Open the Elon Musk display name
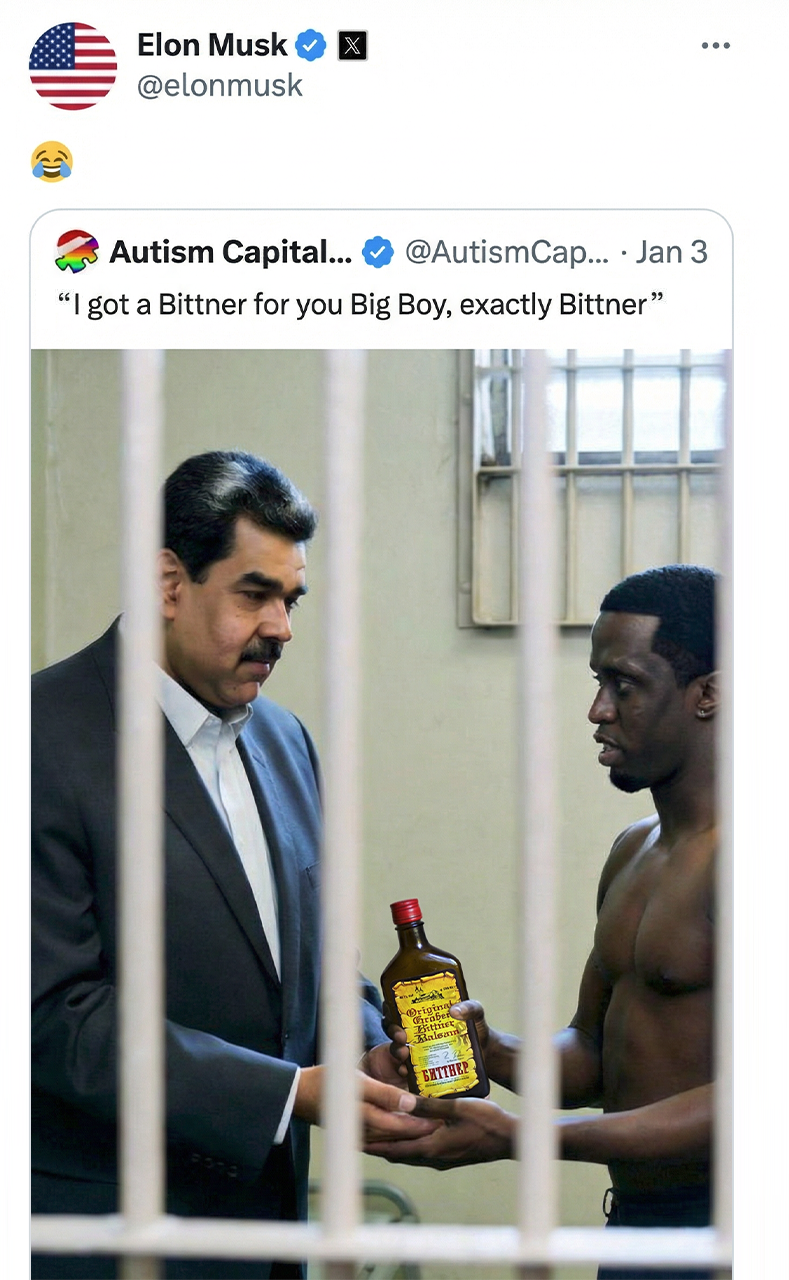The height and width of the screenshot is (1280, 789). pyautogui.click(x=212, y=45)
